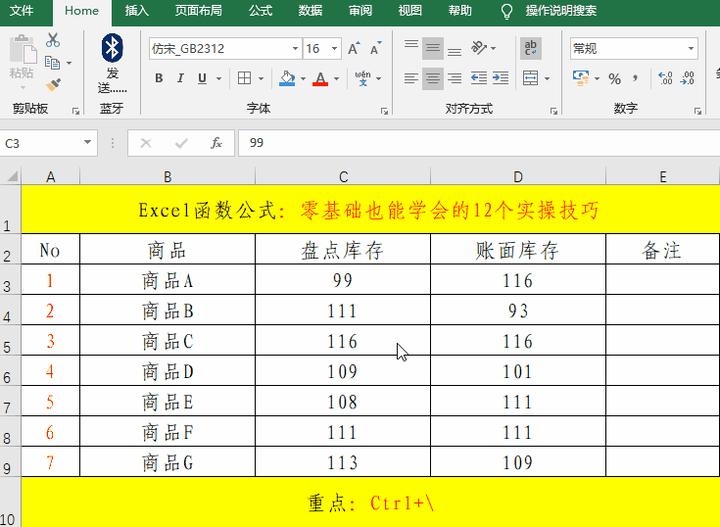The width and height of the screenshot is (720, 527).
Task: Decrease decimal places
Action: click(687, 78)
